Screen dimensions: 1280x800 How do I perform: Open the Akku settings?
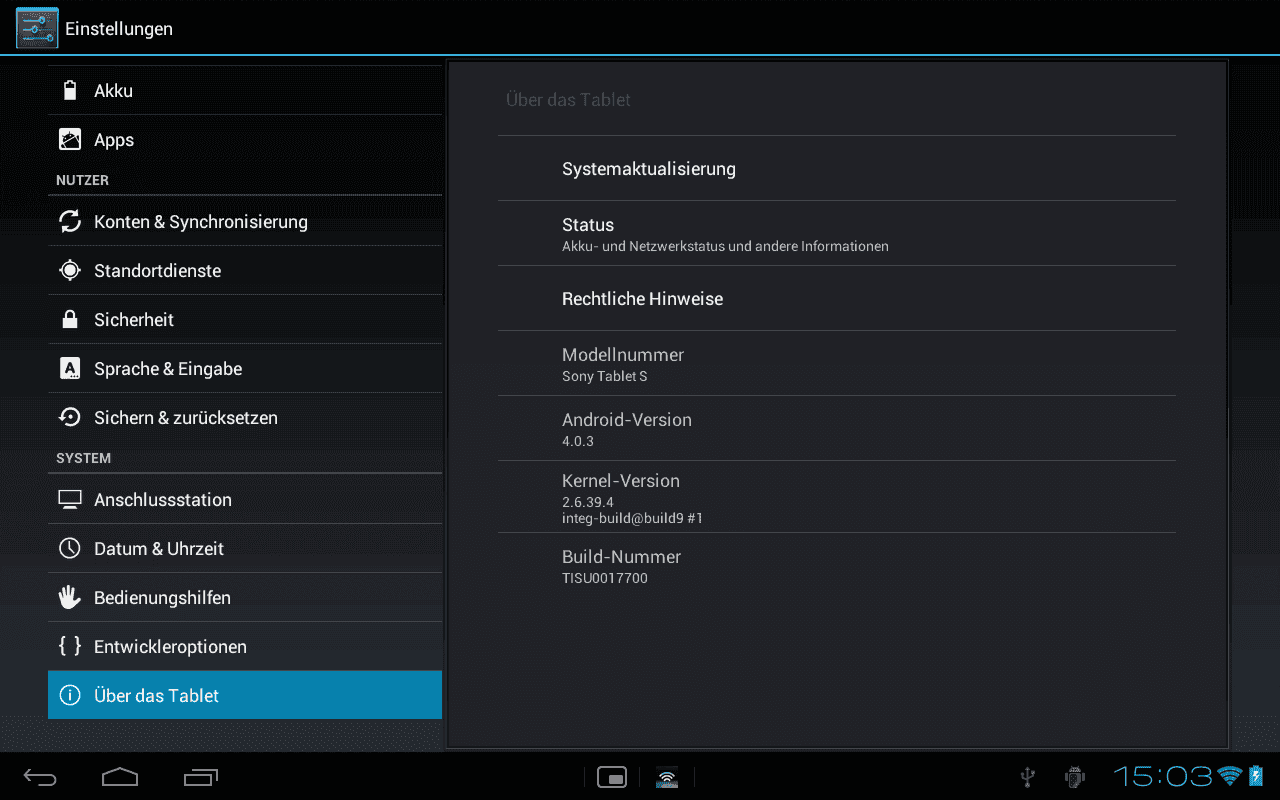coord(245,90)
